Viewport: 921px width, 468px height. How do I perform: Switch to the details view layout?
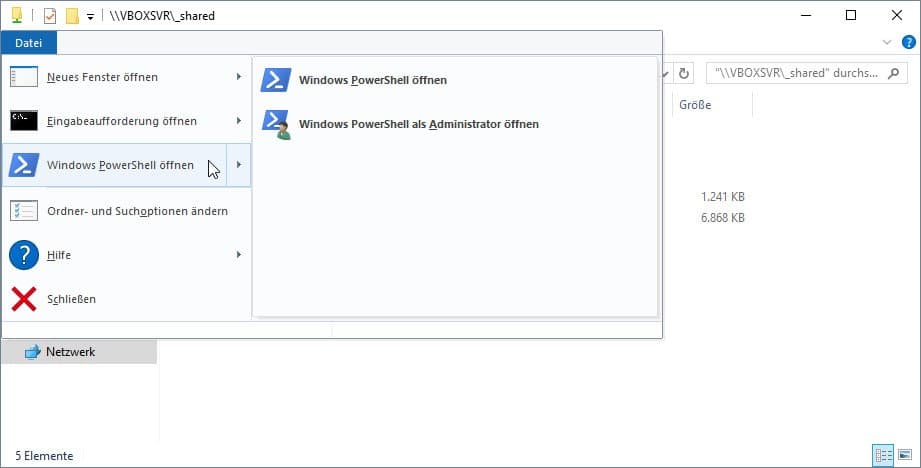click(883, 455)
